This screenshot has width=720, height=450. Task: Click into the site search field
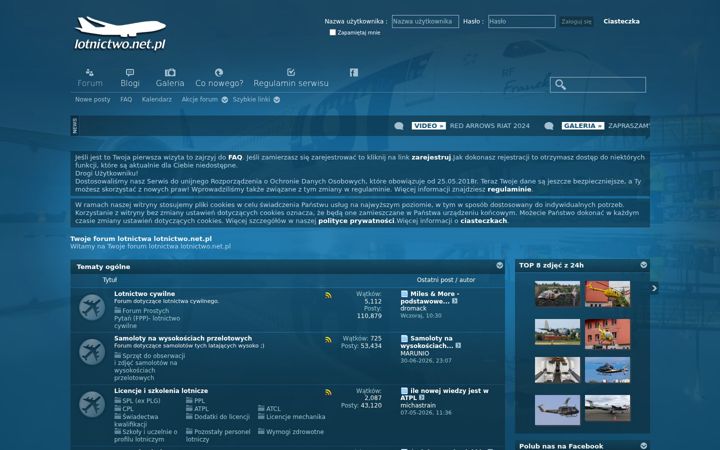598,84
